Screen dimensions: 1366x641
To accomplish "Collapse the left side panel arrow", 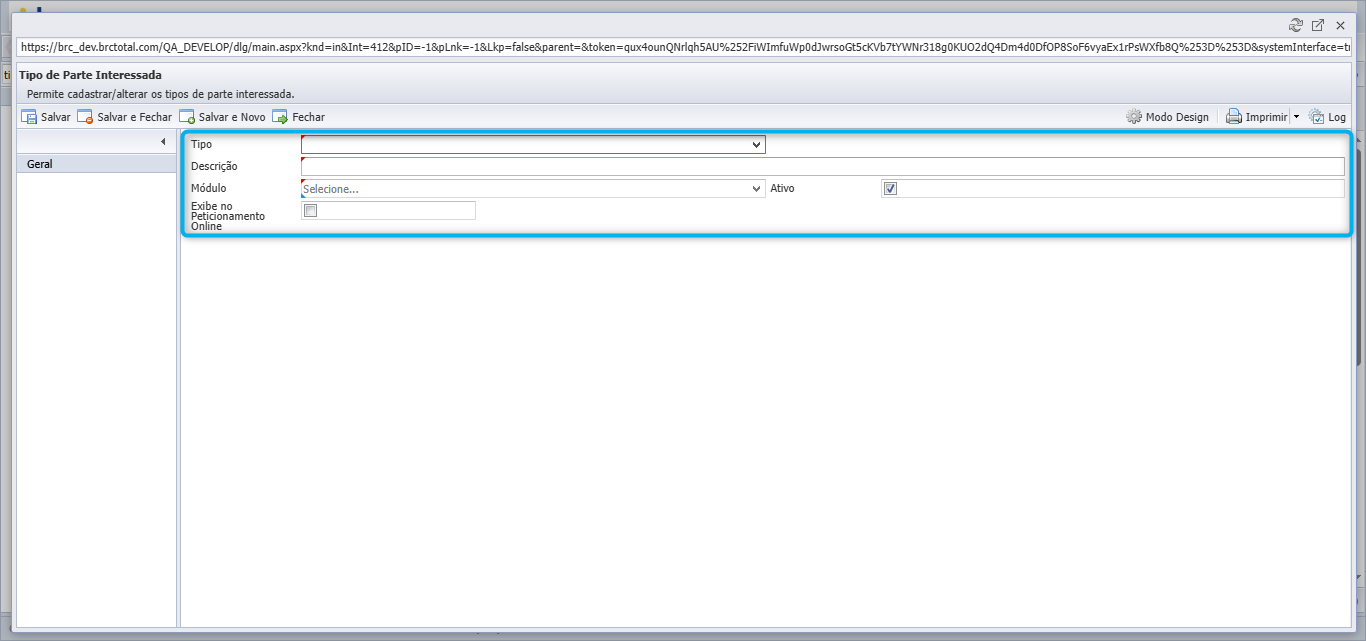I will 163,143.
